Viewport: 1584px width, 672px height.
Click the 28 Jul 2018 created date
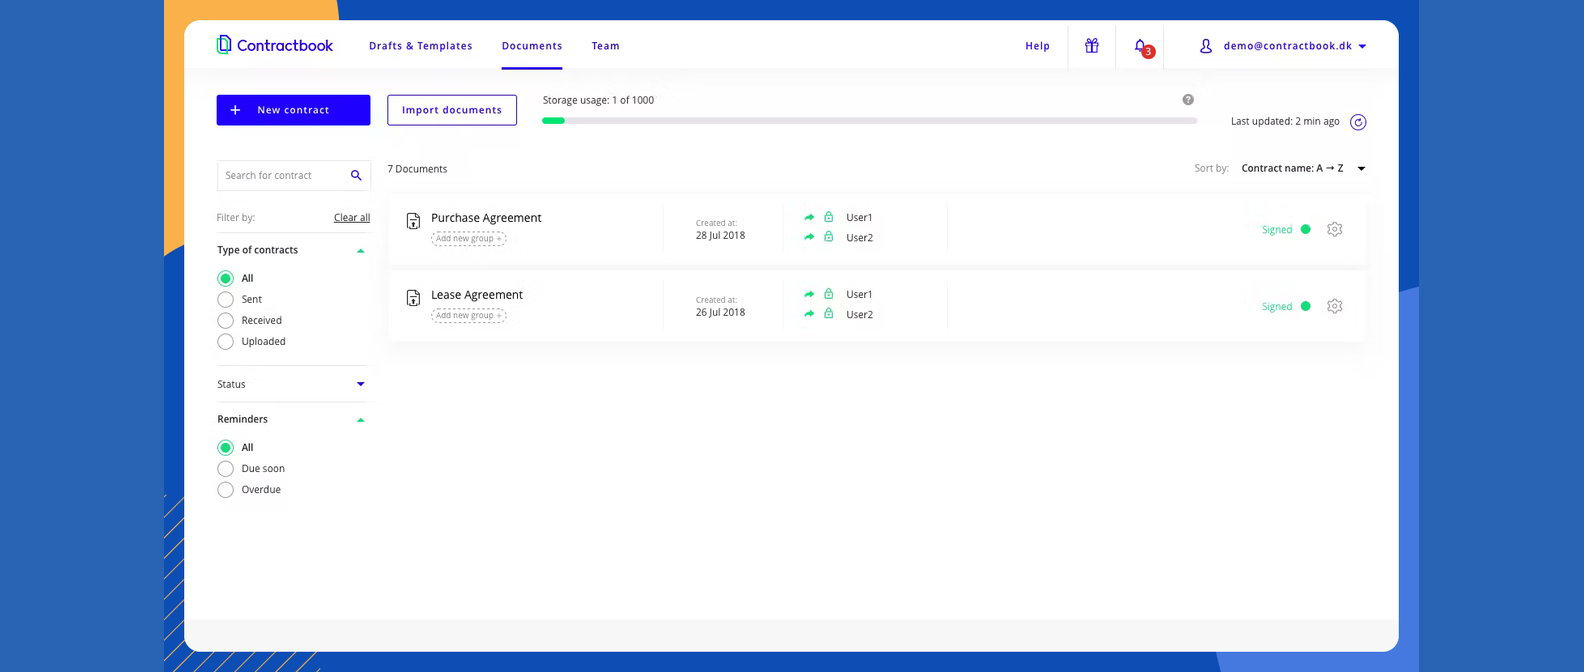coord(720,236)
